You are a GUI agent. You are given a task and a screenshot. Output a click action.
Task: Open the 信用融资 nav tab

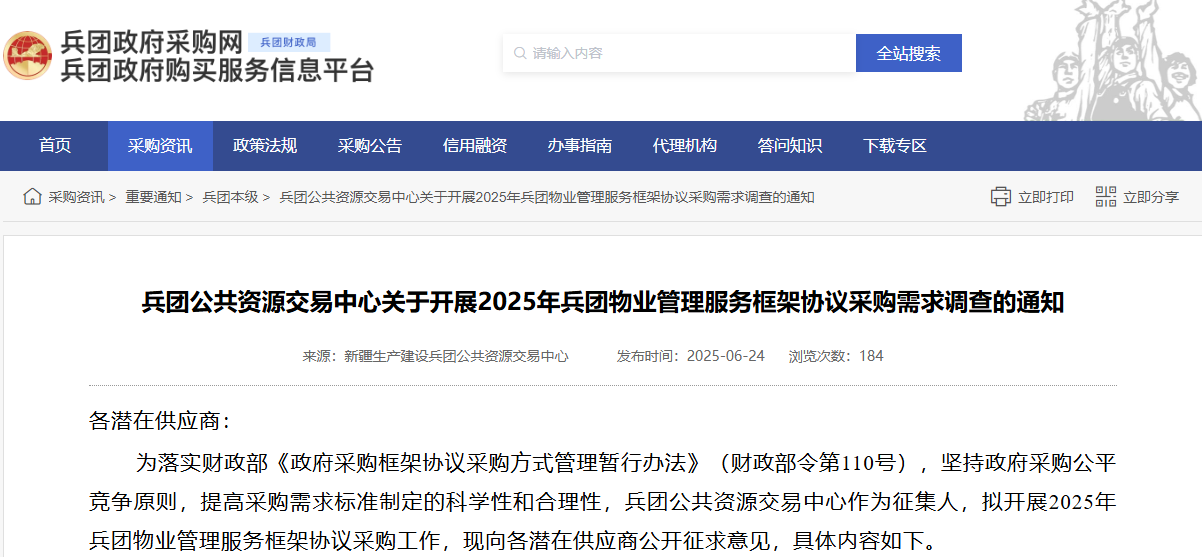click(x=475, y=146)
